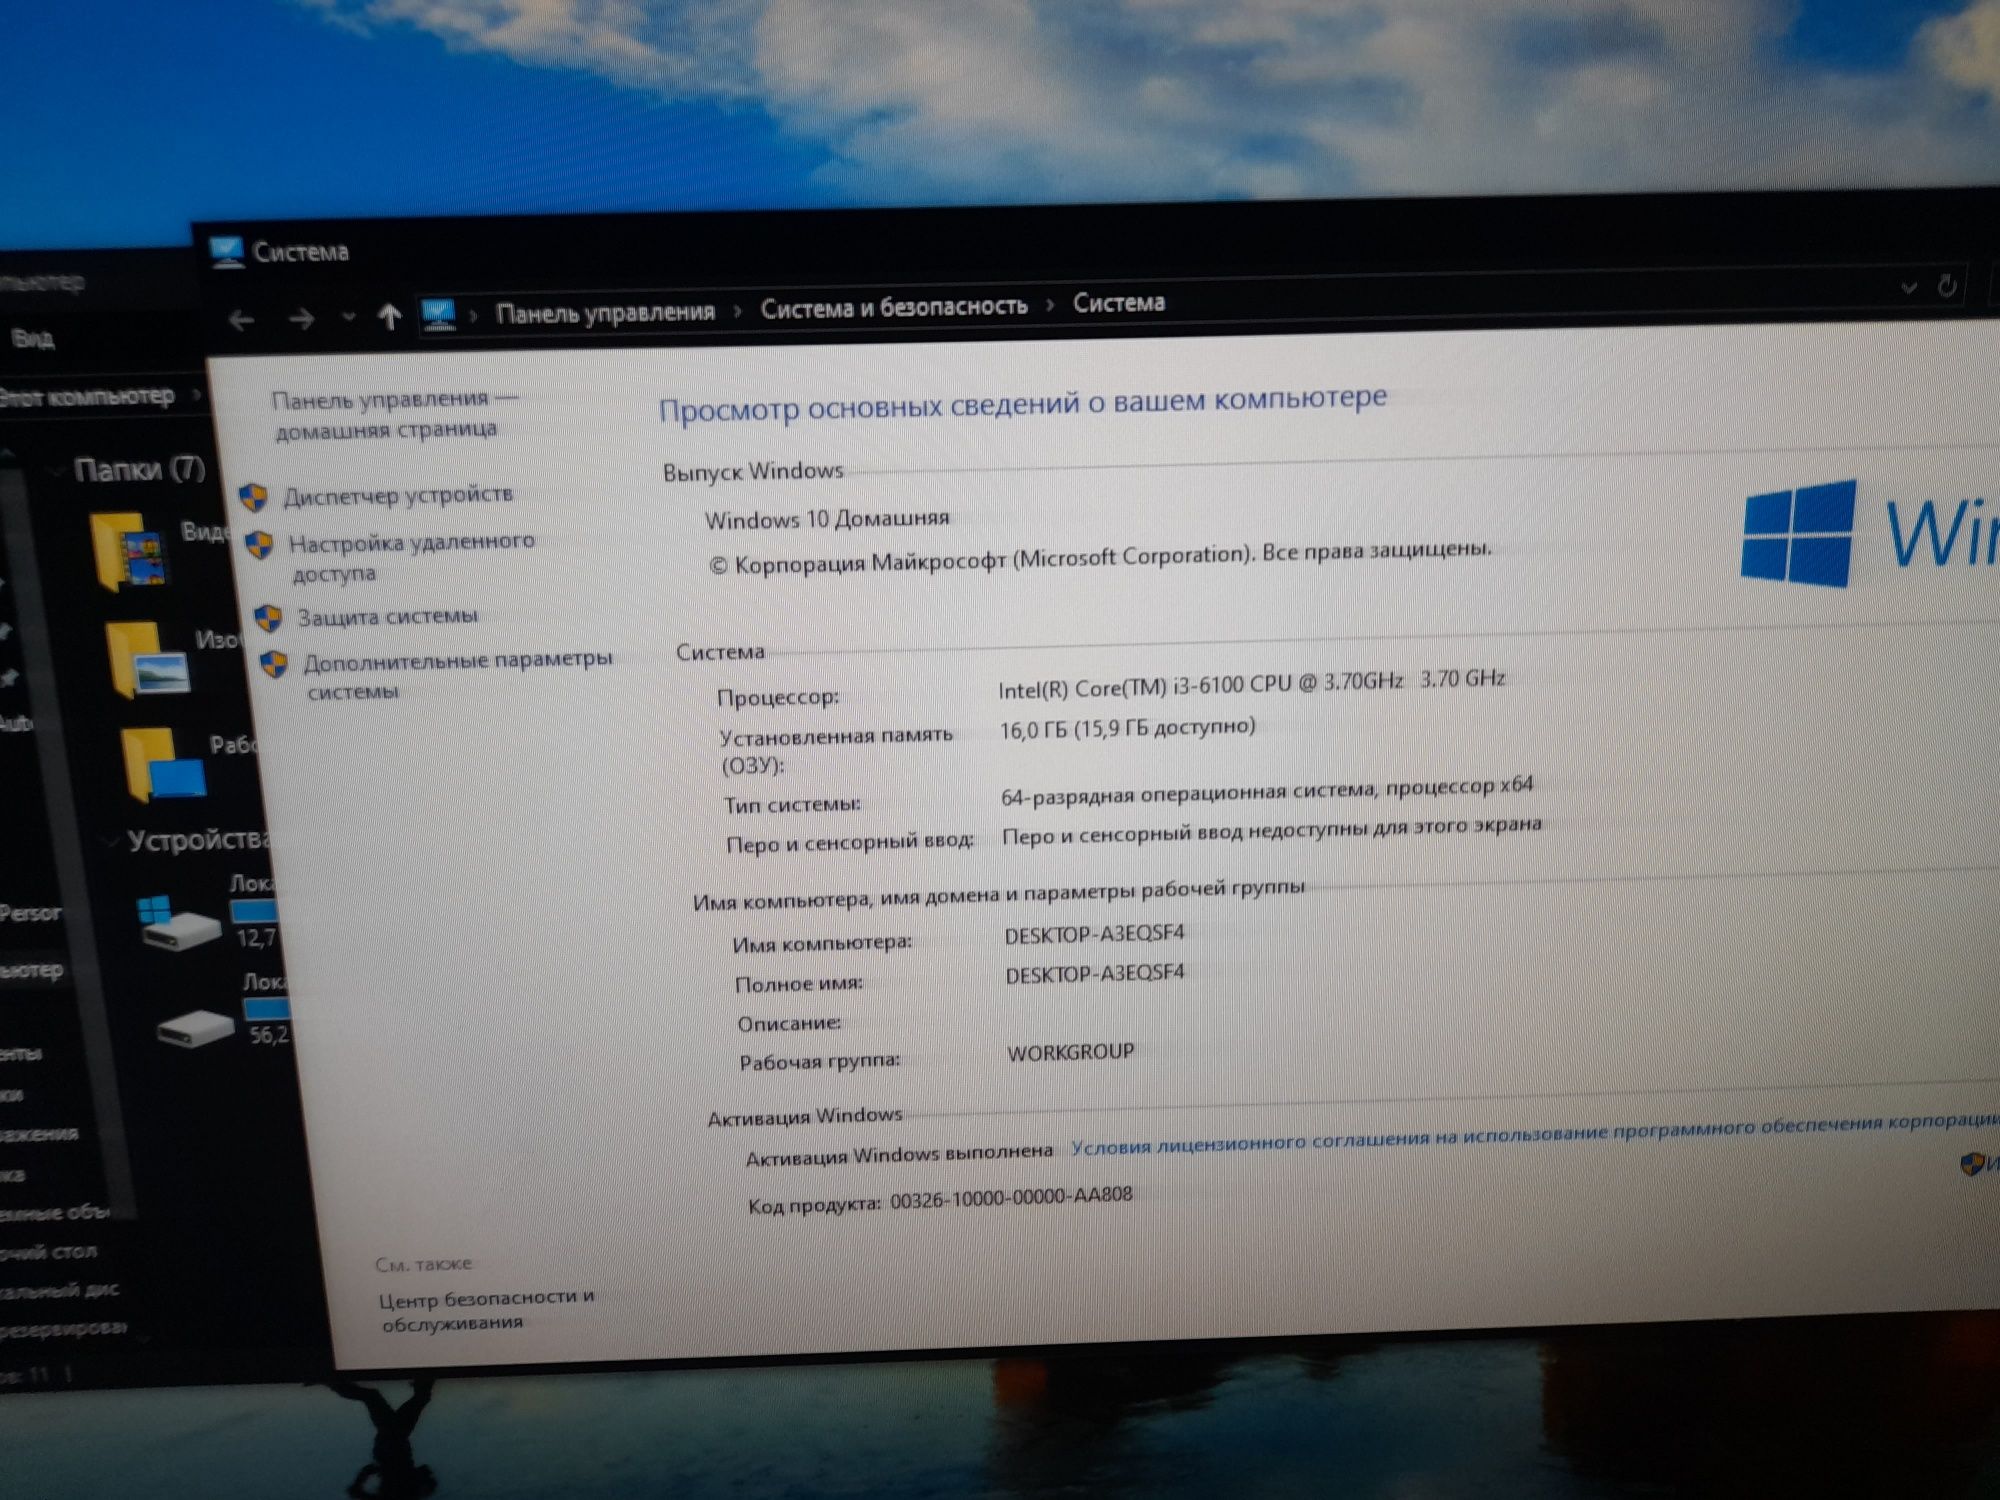Click 'Этот компьютер' breadcrumb in Explorer window
Image resolution: width=2000 pixels, height=1500 pixels.
tap(88, 397)
